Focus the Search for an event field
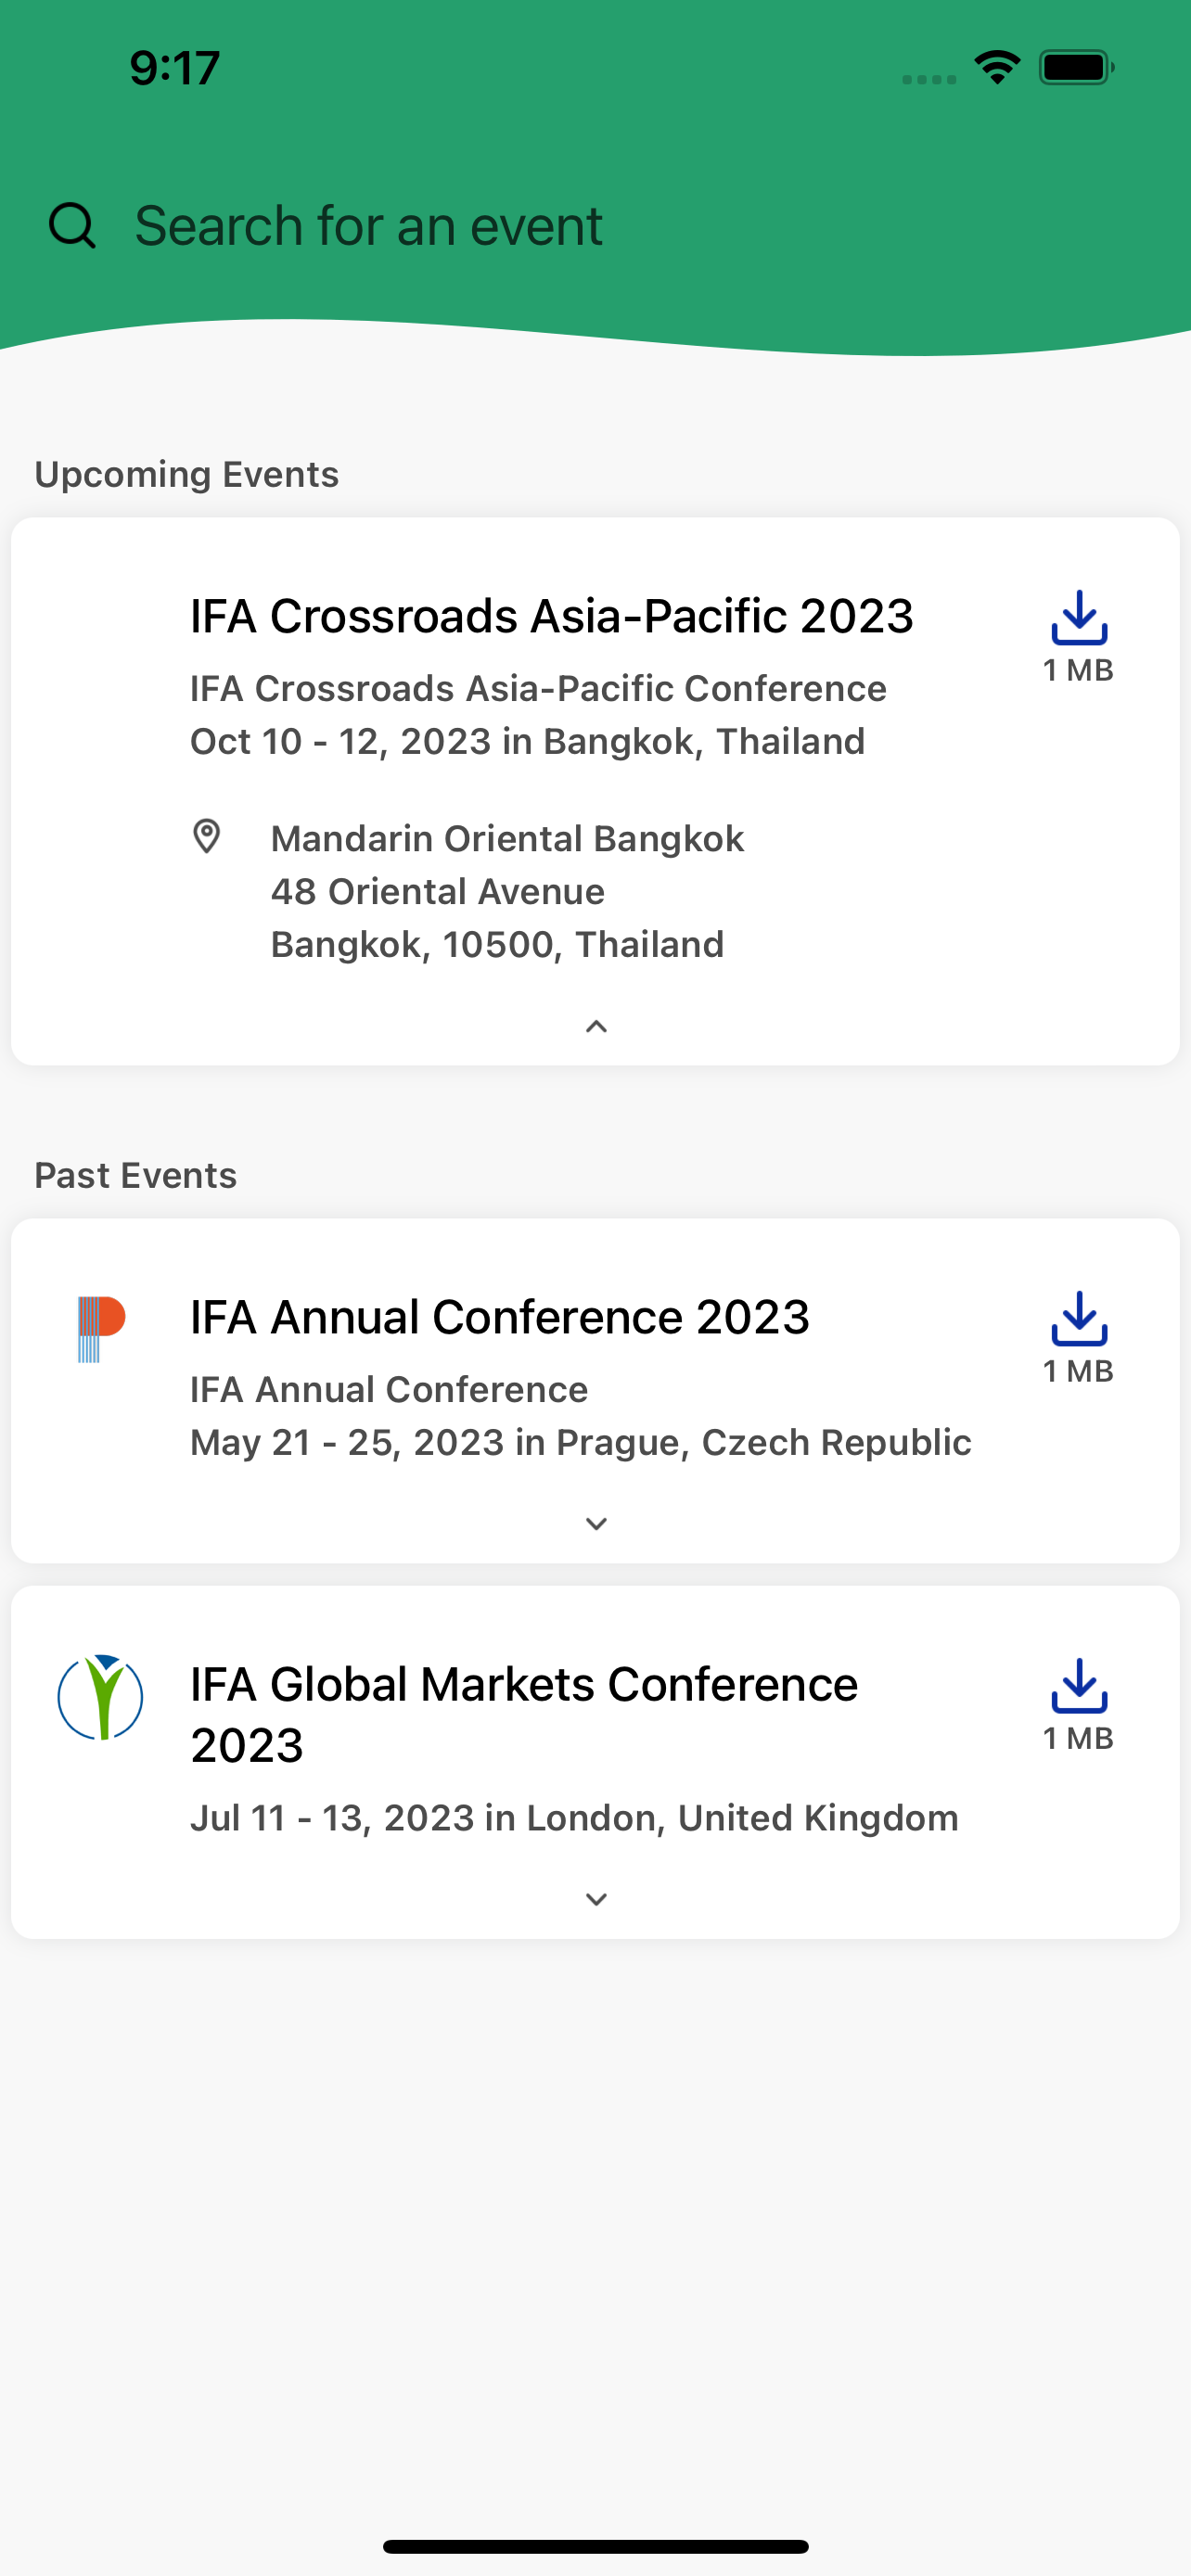This screenshot has width=1191, height=2576. 595,226
